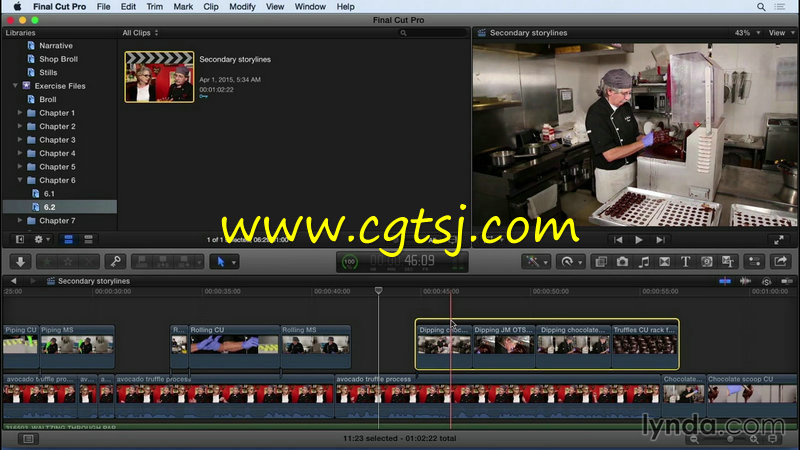Show the Music and Sound browser
Screen dimensions: 800x450
pyautogui.click(x=643, y=262)
